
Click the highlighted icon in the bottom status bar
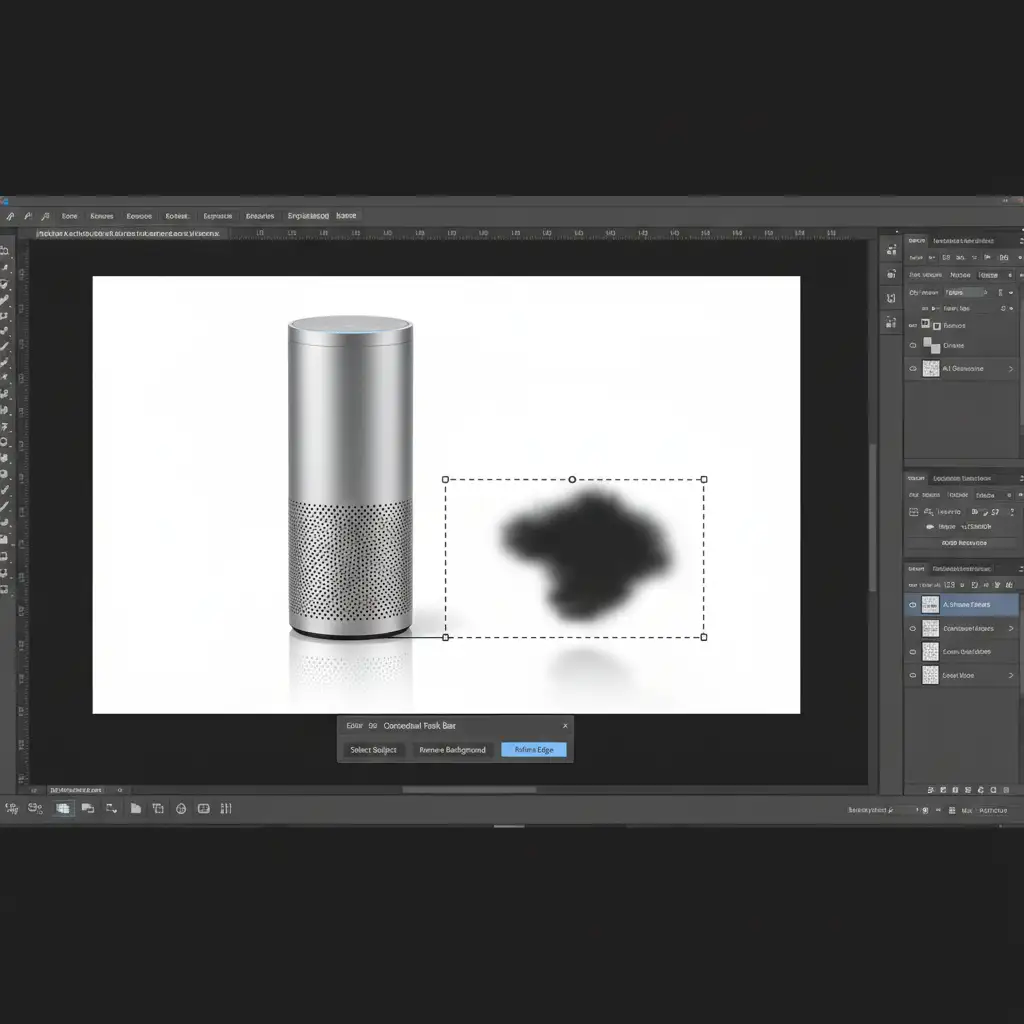click(x=63, y=808)
